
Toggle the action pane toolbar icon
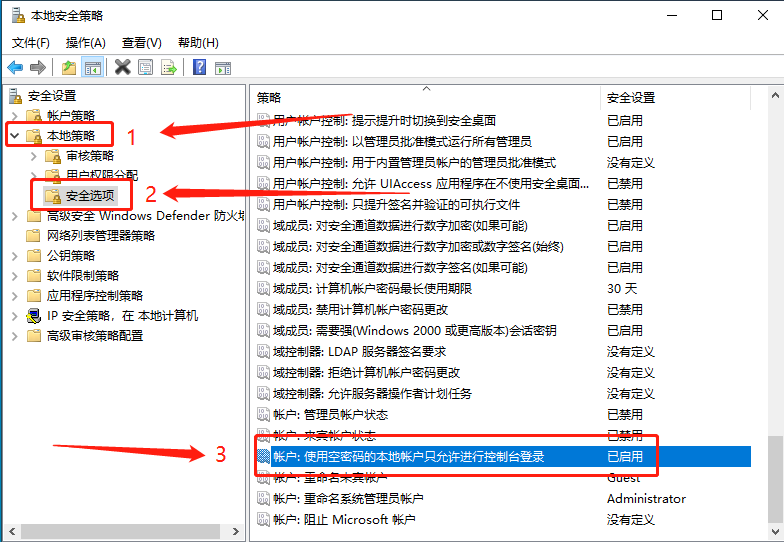223,68
